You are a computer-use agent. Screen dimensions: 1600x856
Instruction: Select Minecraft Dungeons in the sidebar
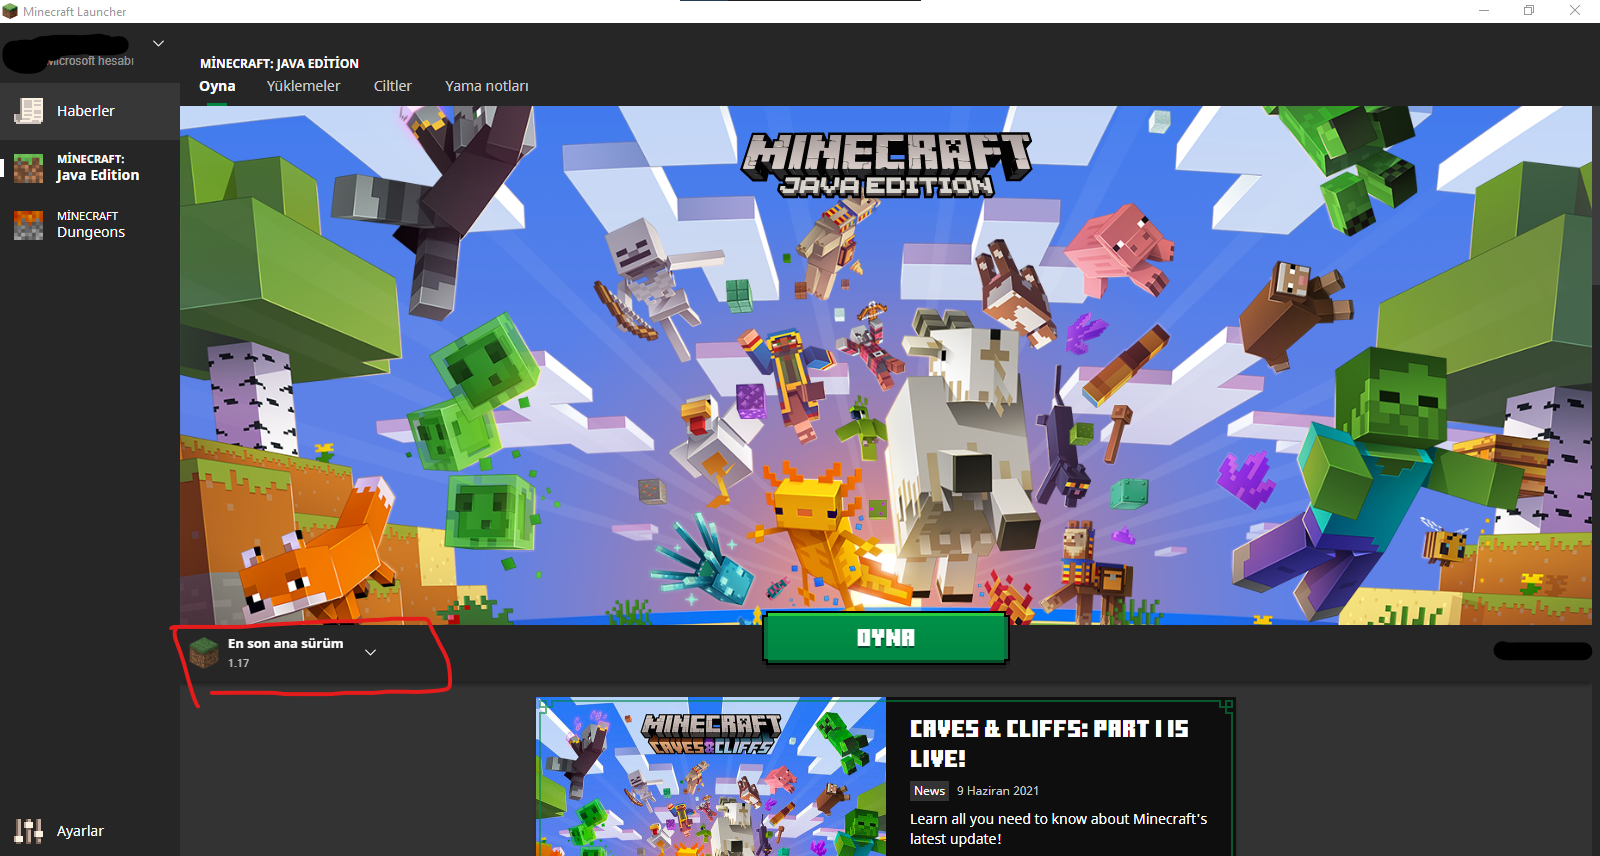click(x=90, y=225)
